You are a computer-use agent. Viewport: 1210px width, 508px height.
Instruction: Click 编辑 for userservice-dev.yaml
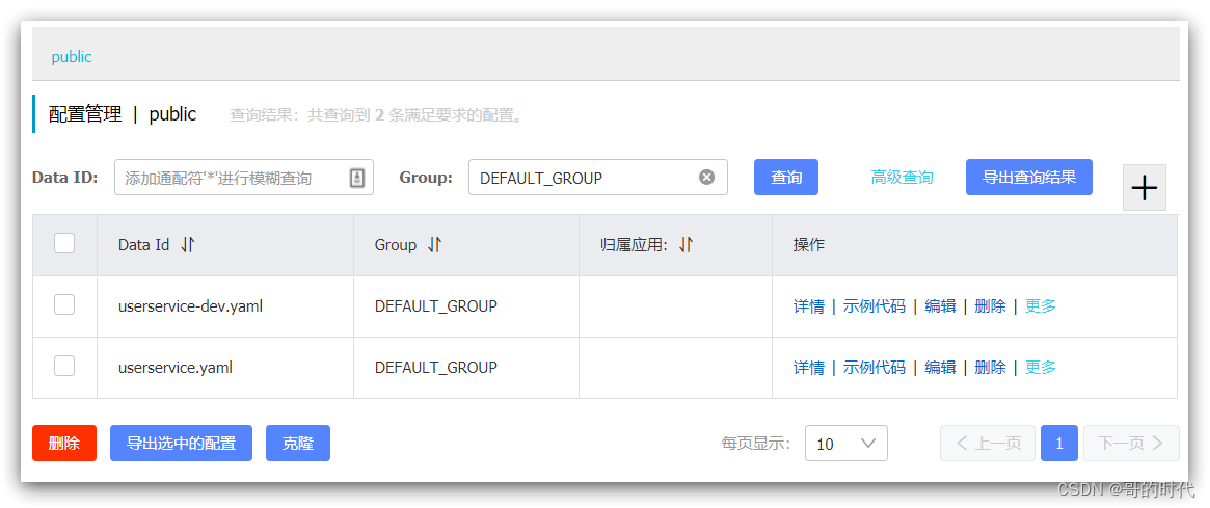coord(940,306)
